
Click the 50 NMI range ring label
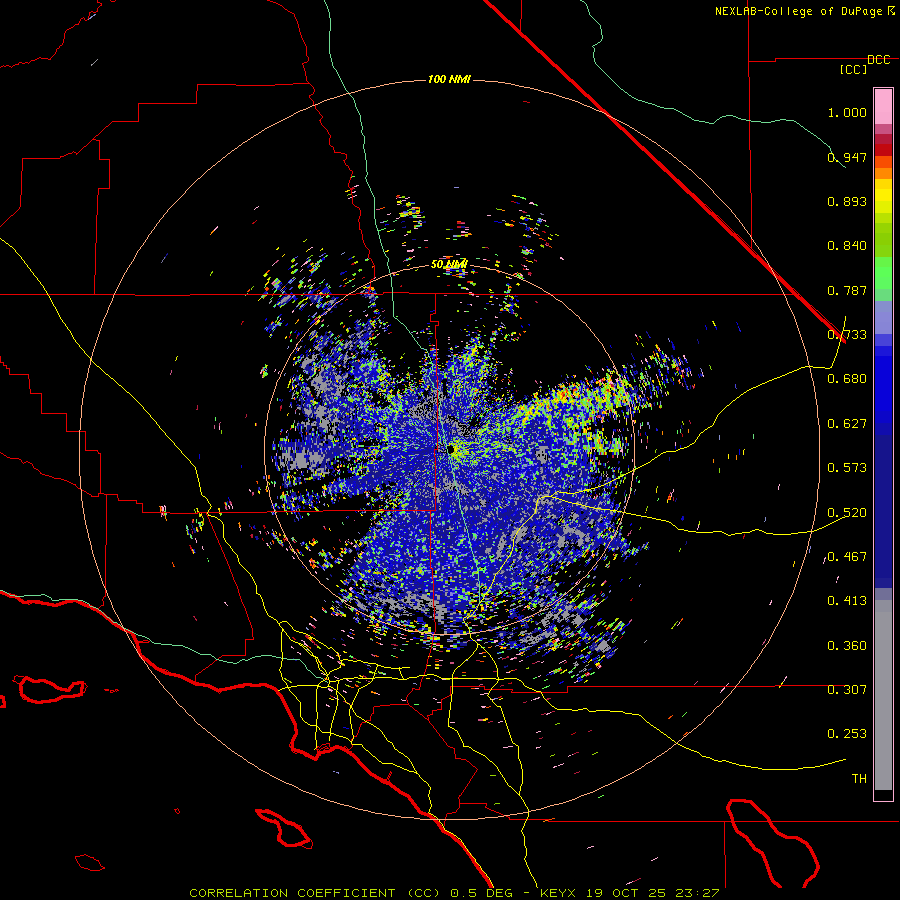(x=449, y=265)
